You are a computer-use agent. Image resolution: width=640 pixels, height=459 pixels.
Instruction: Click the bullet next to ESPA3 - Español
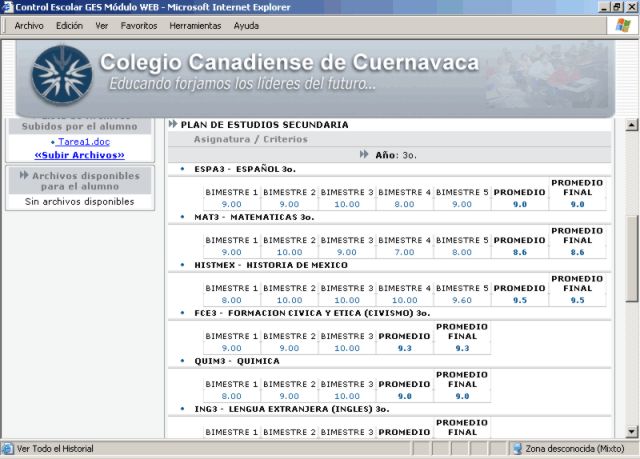pos(182,169)
